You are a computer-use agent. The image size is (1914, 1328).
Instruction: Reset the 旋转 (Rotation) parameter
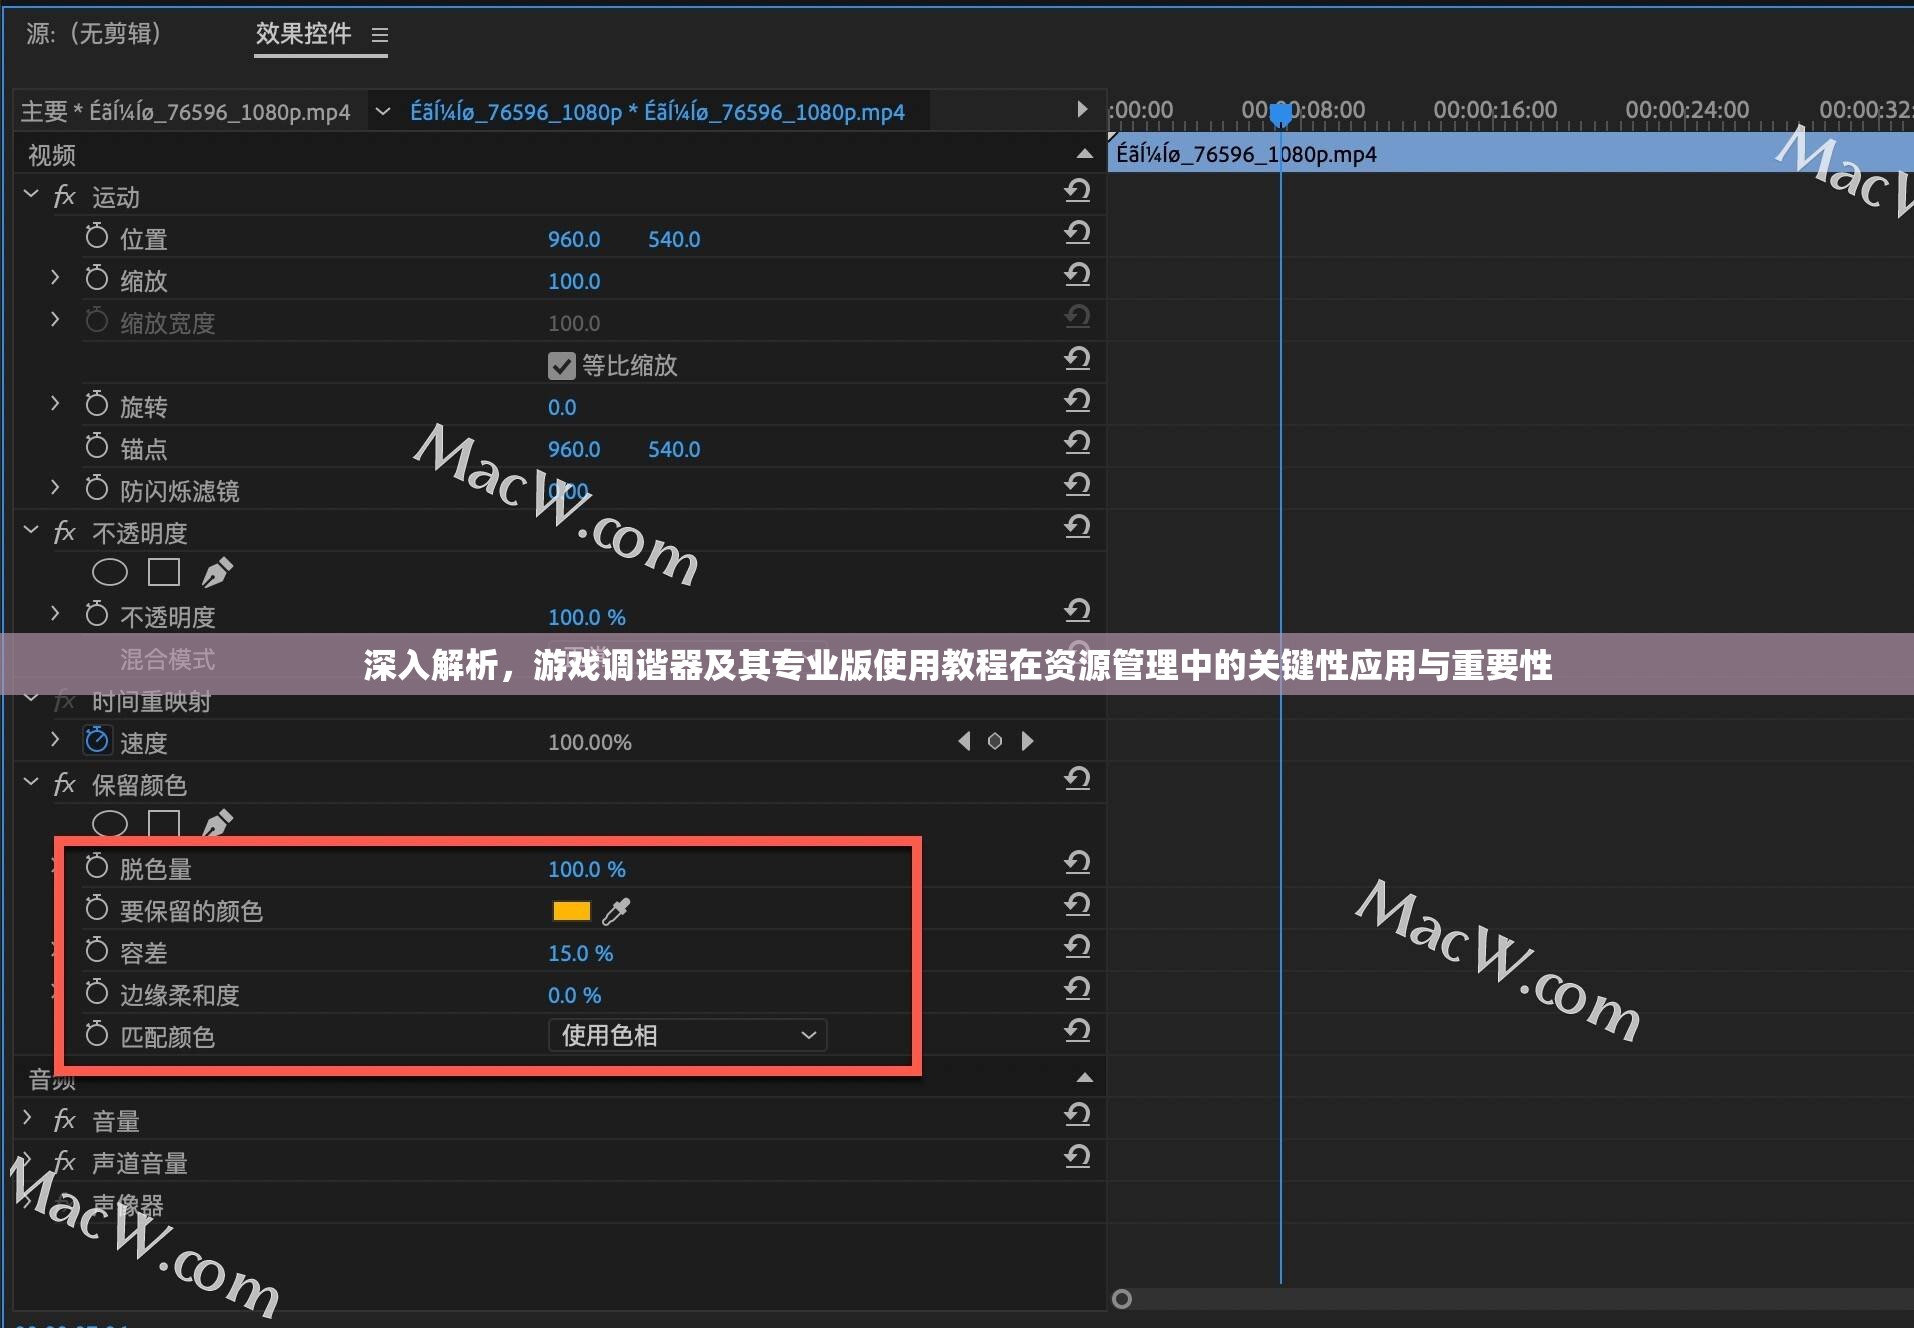pyautogui.click(x=1077, y=402)
